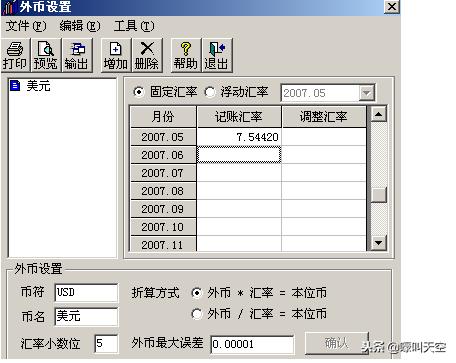The width and height of the screenshot is (456, 363).
Task: Open the 工具(T) menu
Action: (x=134, y=26)
